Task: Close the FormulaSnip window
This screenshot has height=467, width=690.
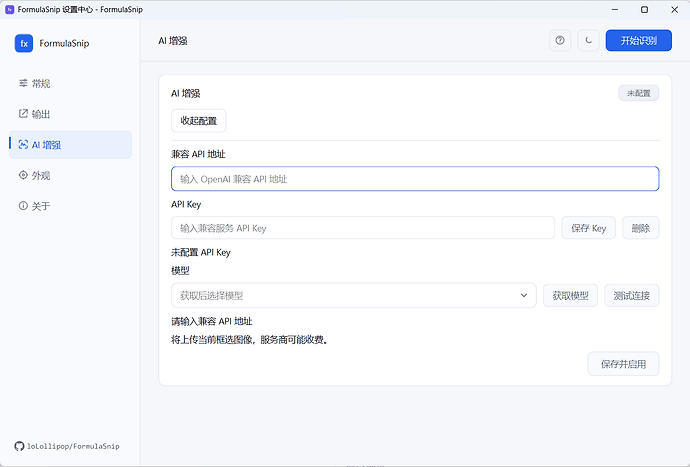Action: tap(674, 9)
